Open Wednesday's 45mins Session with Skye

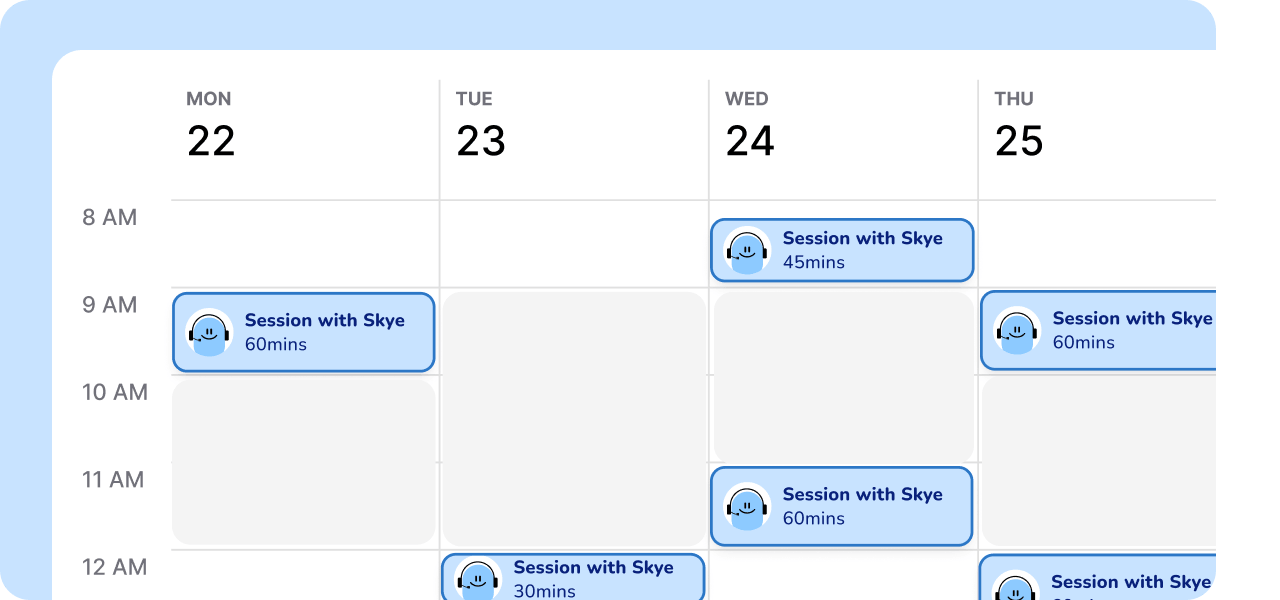[842, 250]
